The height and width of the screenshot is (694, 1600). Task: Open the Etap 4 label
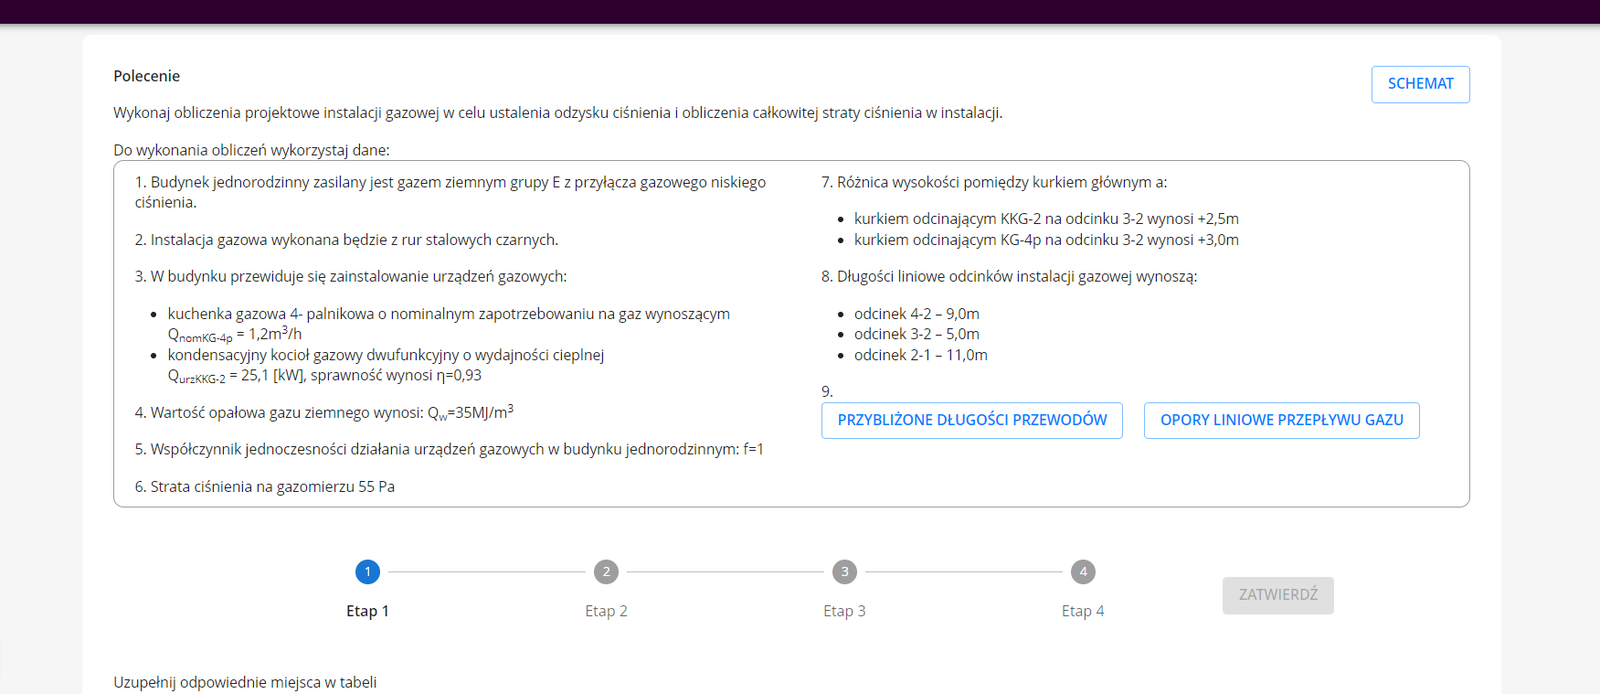(x=1083, y=611)
